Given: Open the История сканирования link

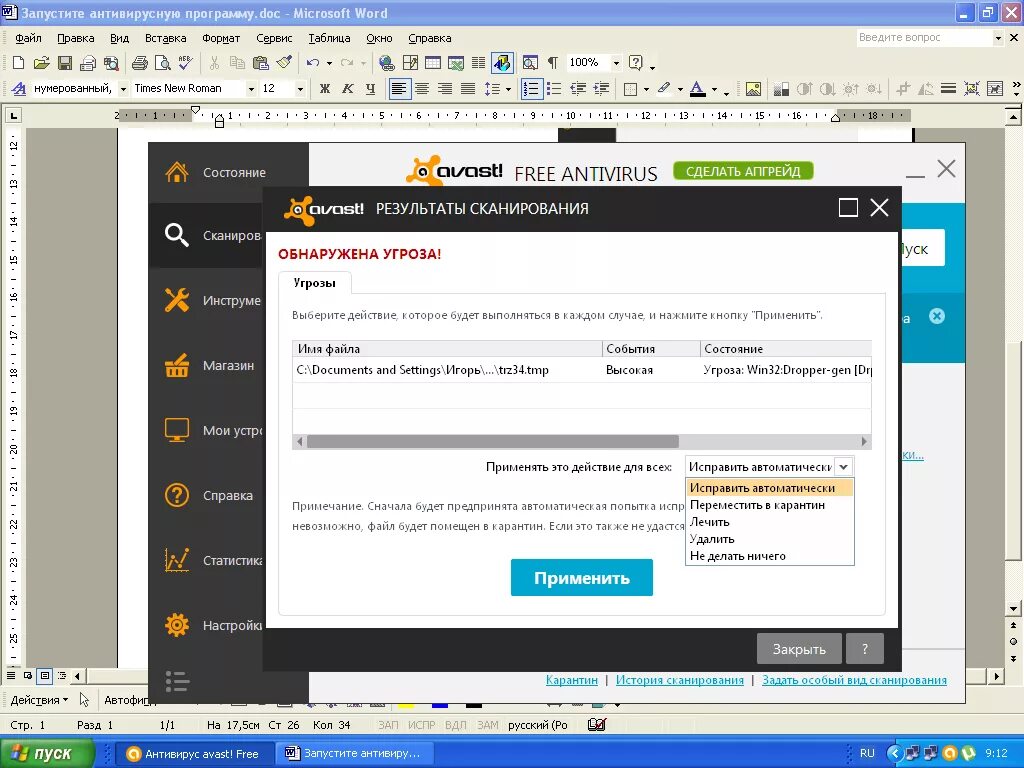Looking at the screenshot, I should point(679,680).
